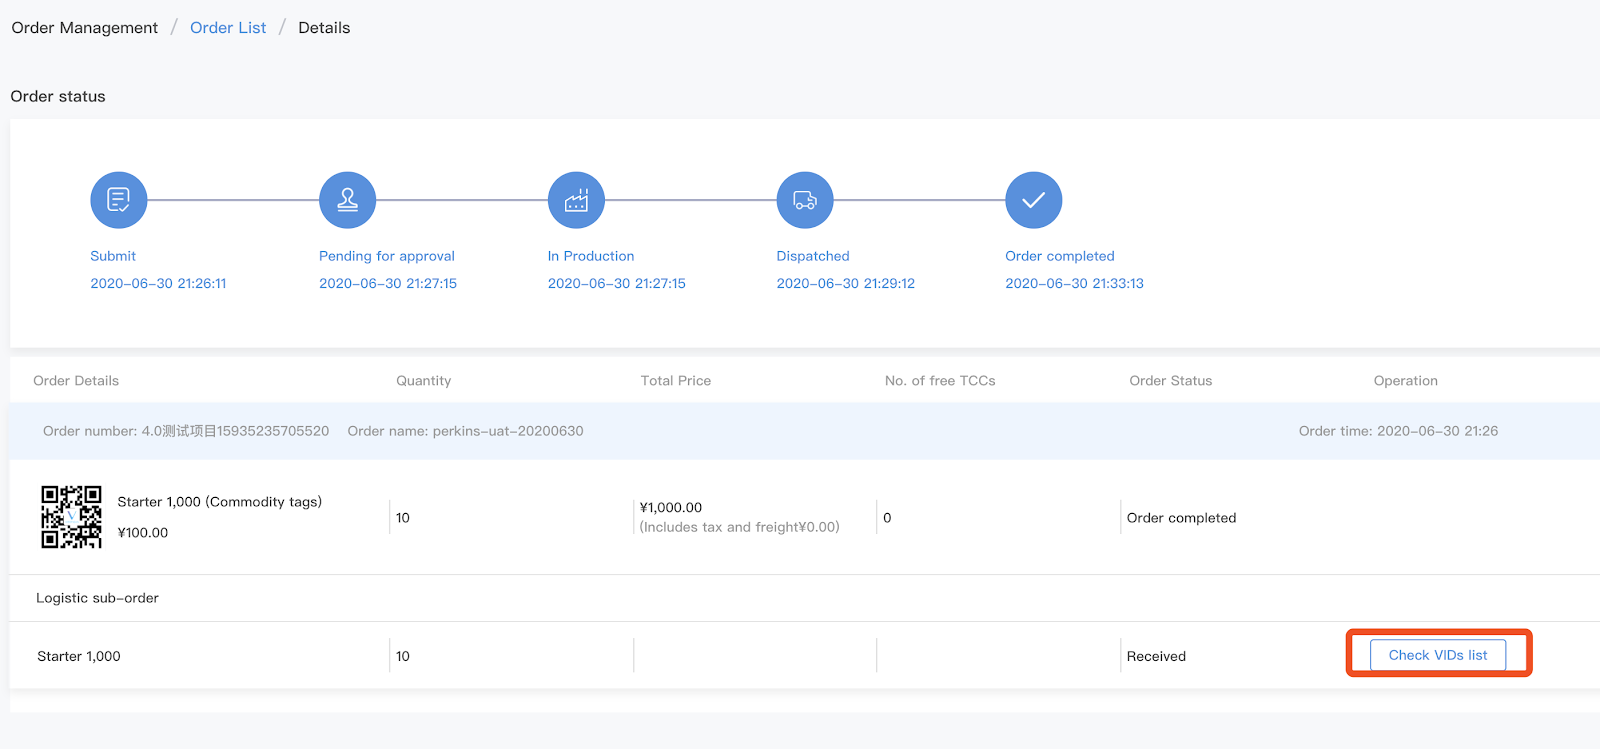Click the Order status heading
The width and height of the screenshot is (1600, 749).
[x=58, y=96]
